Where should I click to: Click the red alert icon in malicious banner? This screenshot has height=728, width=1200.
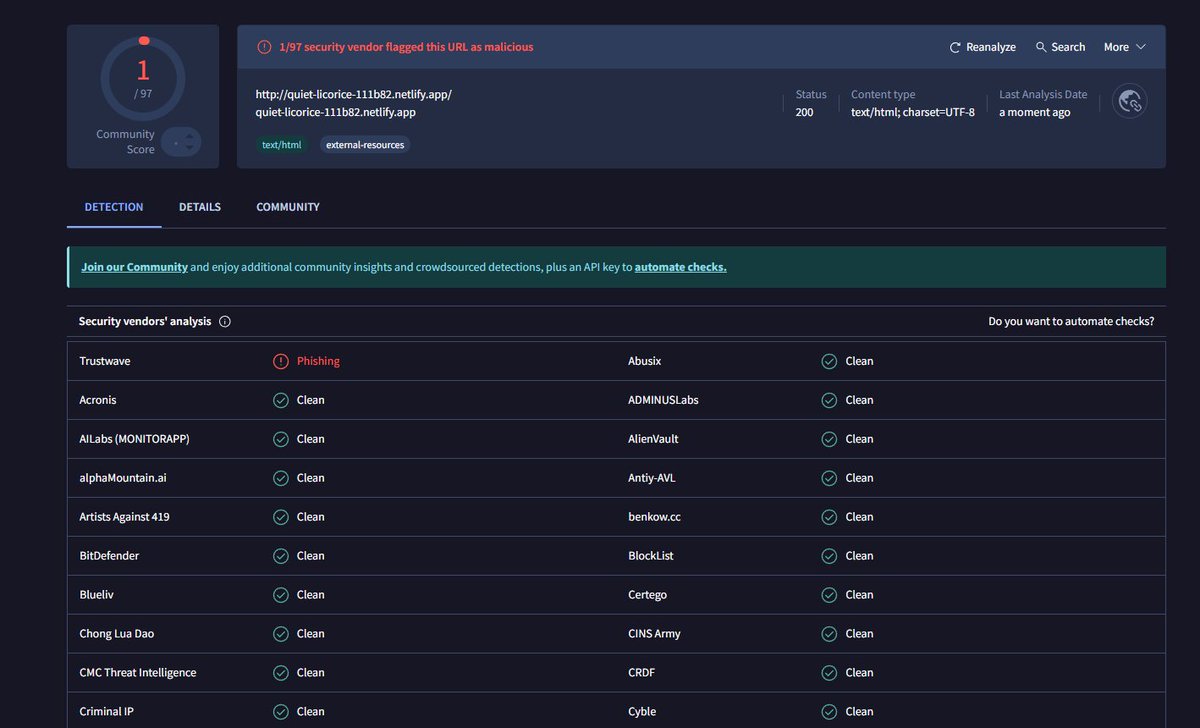coord(264,47)
